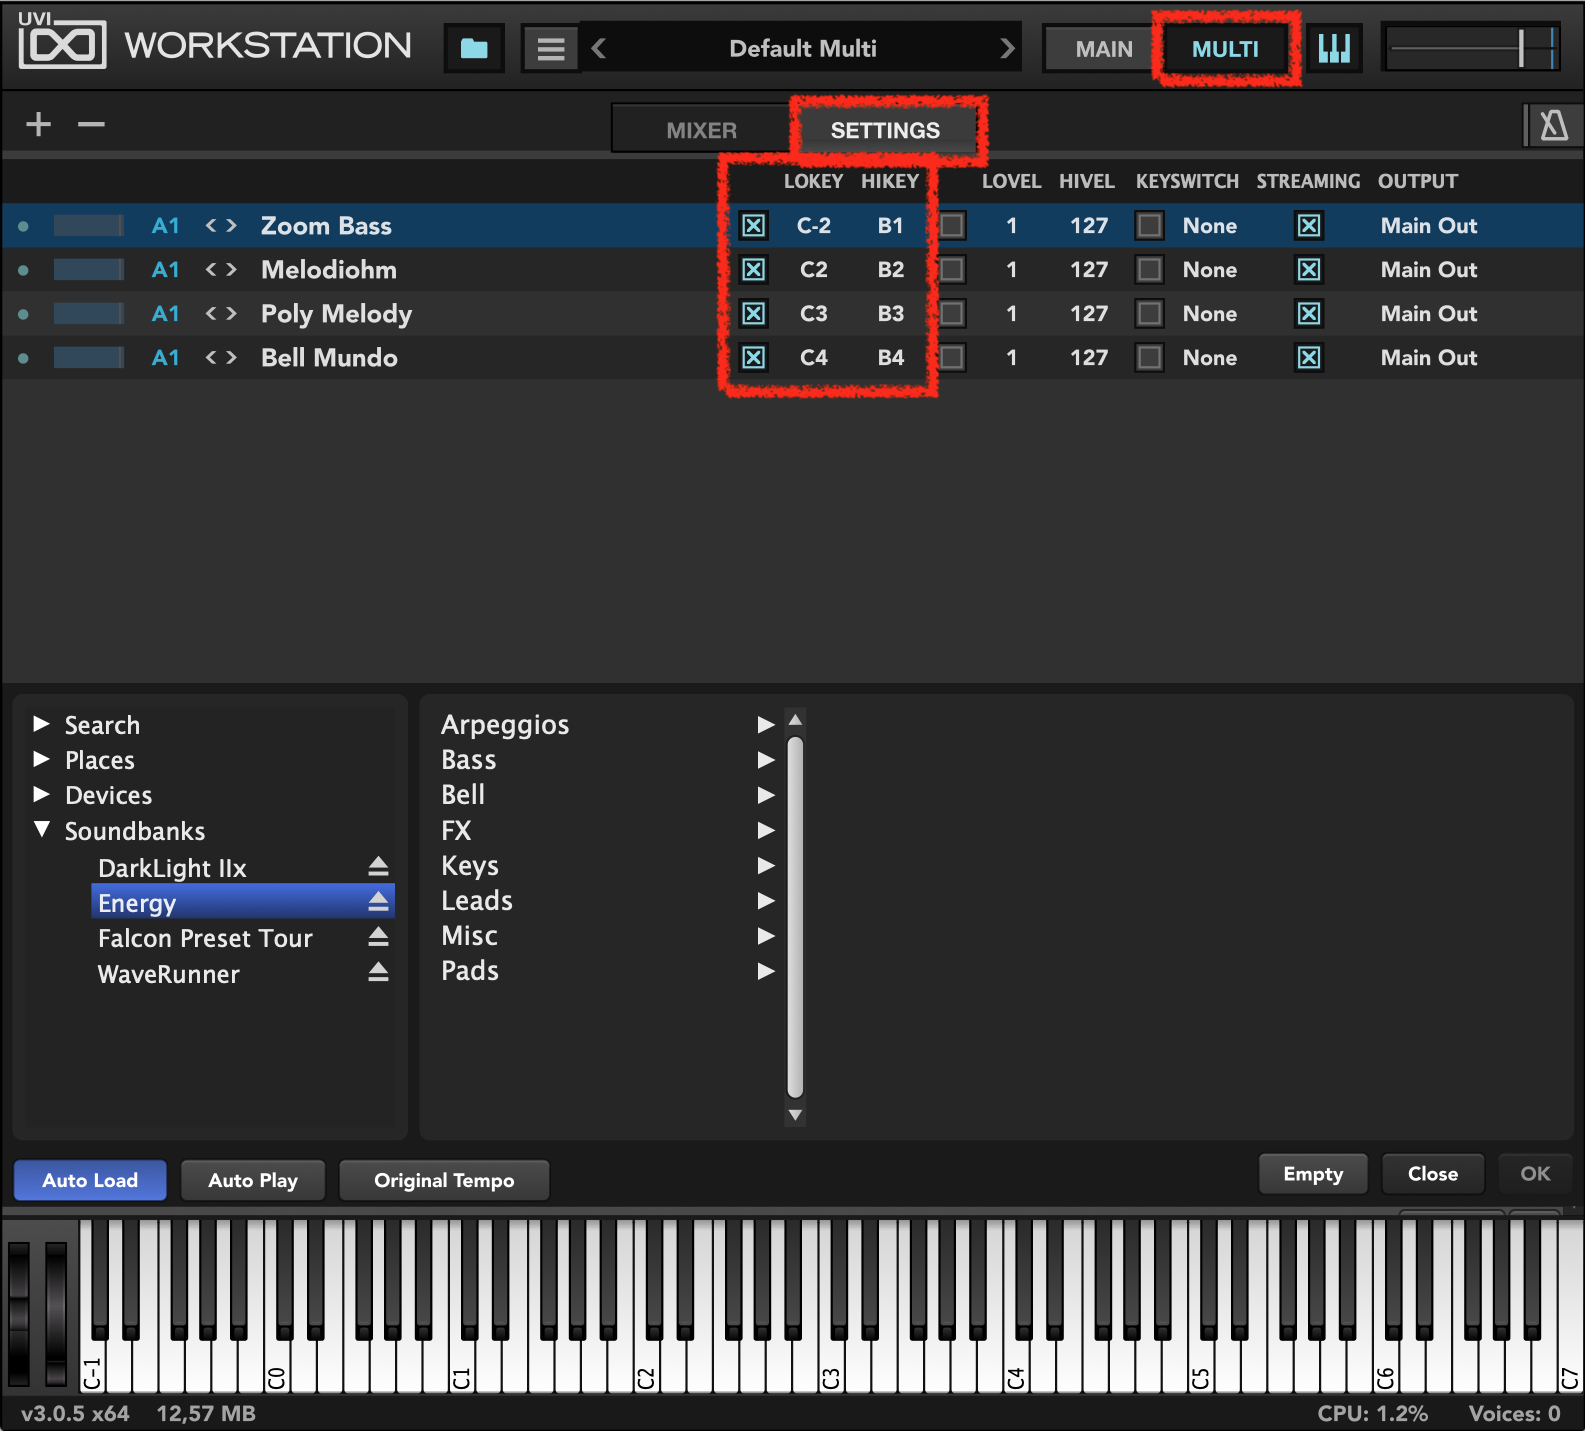Image resolution: width=1585 pixels, height=1431 pixels.
Task: Switch to the MULTI view tab
Action: tap(1225, 49)
